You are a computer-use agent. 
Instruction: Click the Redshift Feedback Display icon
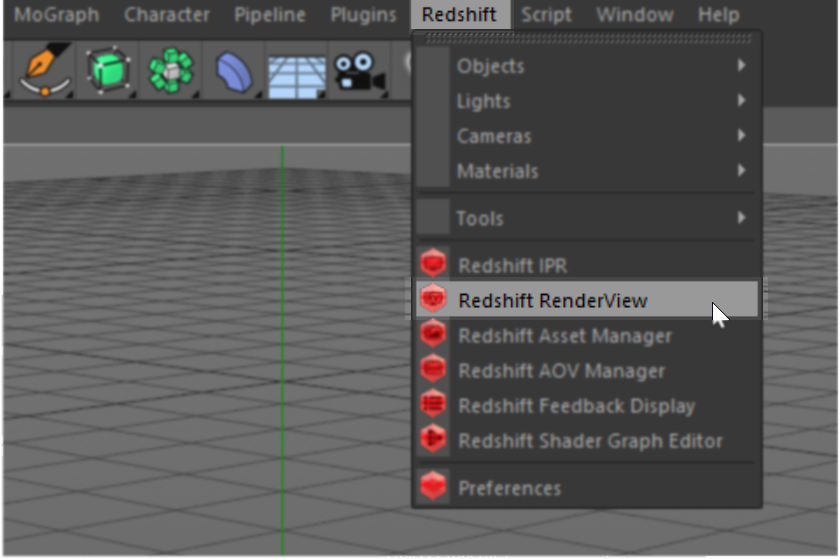pos(433,404)
